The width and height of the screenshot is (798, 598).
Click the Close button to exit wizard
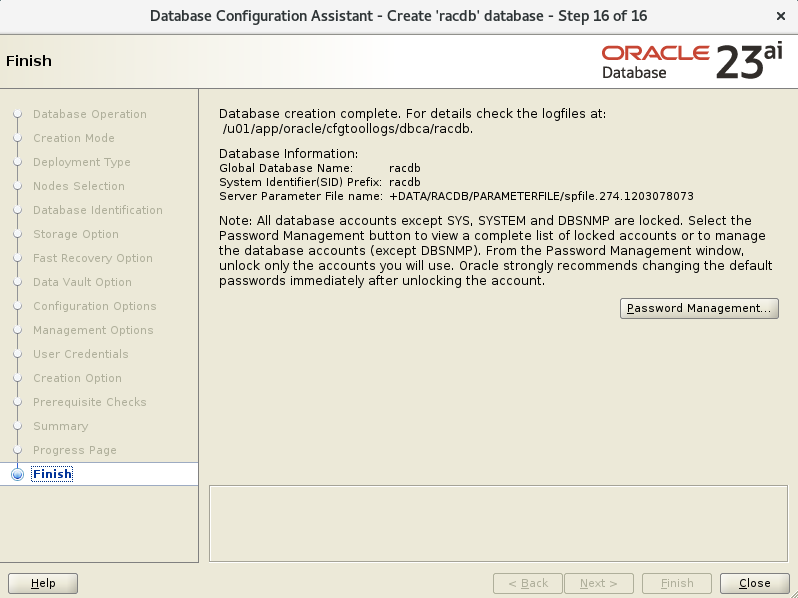(x=754, y=583)
